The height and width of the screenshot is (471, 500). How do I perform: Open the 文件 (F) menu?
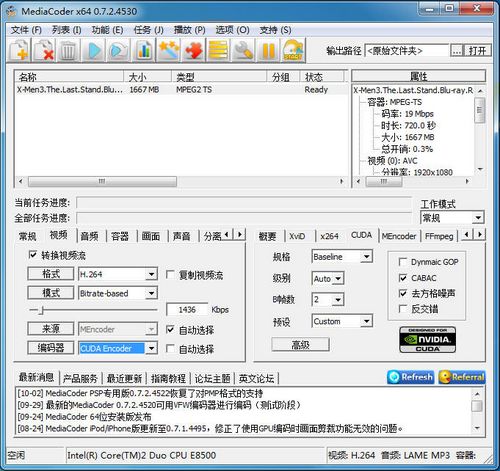point(26,30)
